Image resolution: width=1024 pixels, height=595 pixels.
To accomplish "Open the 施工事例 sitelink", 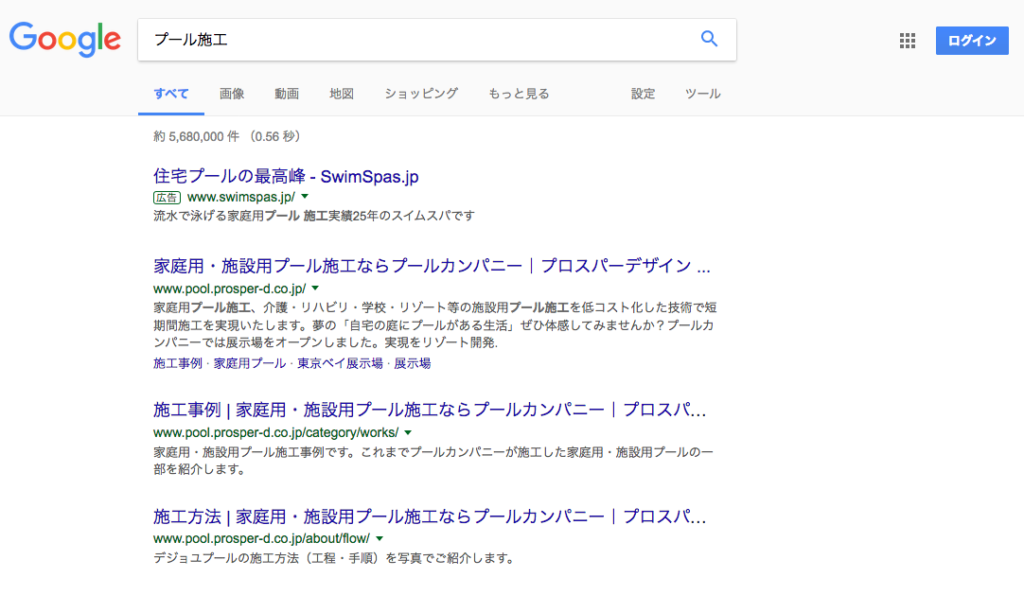I will click(x=178, y=363).
